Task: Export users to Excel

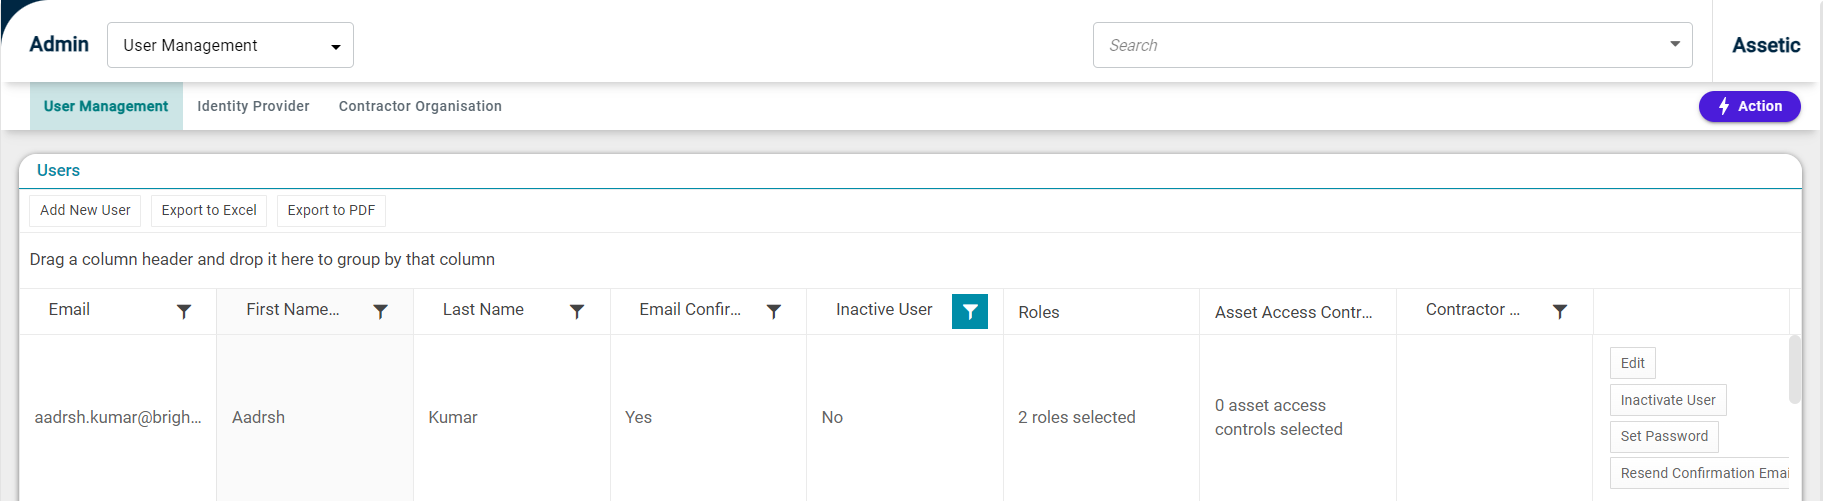Action: [209, 210]
